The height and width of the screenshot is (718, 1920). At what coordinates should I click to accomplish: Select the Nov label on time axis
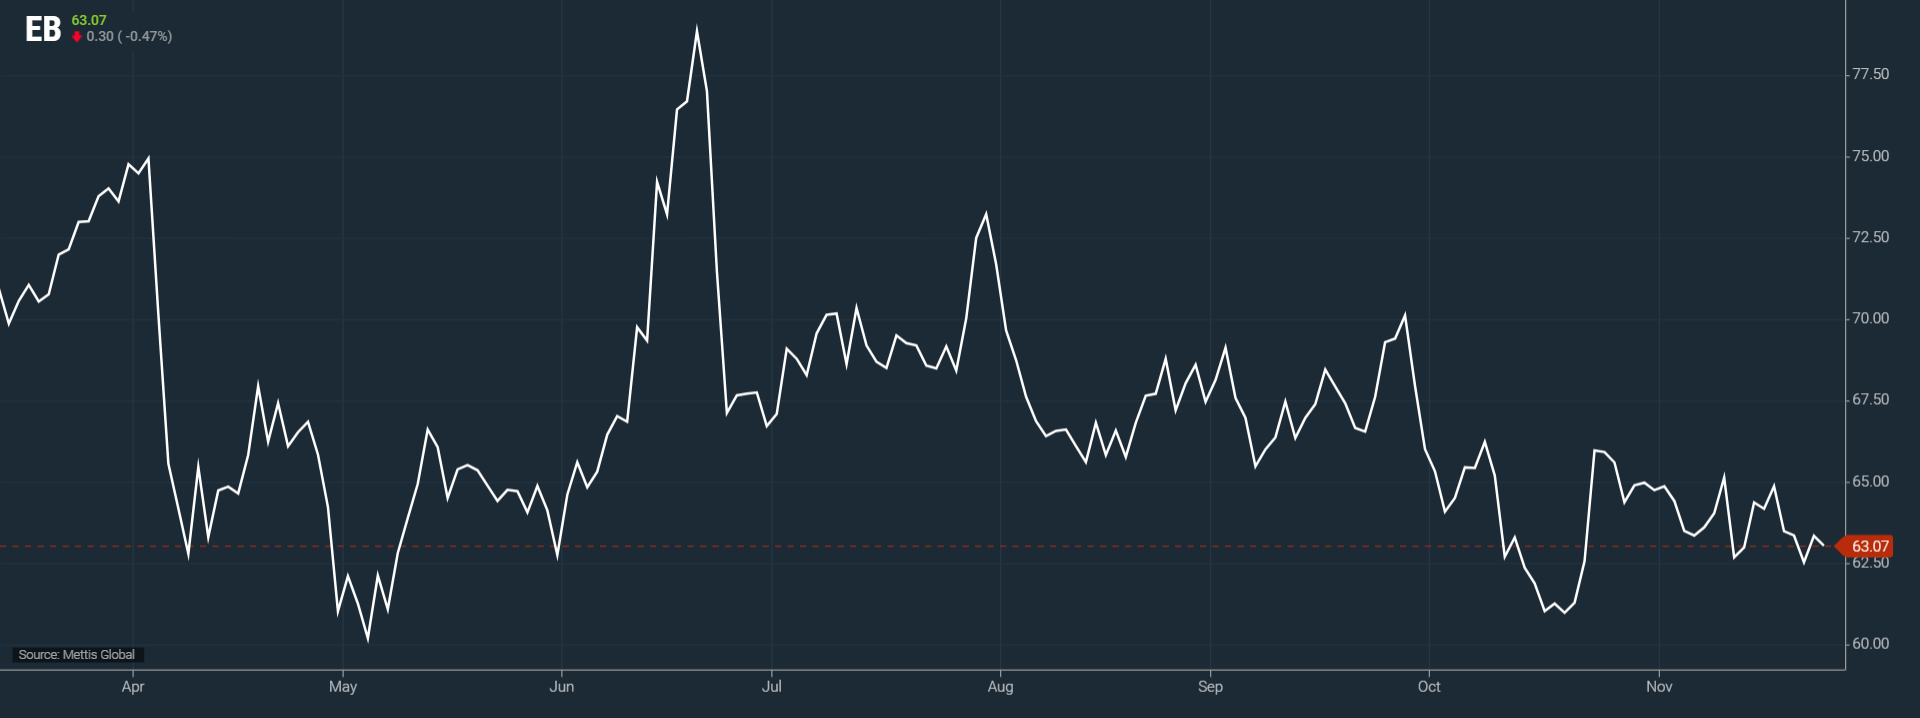[1659, 686]
